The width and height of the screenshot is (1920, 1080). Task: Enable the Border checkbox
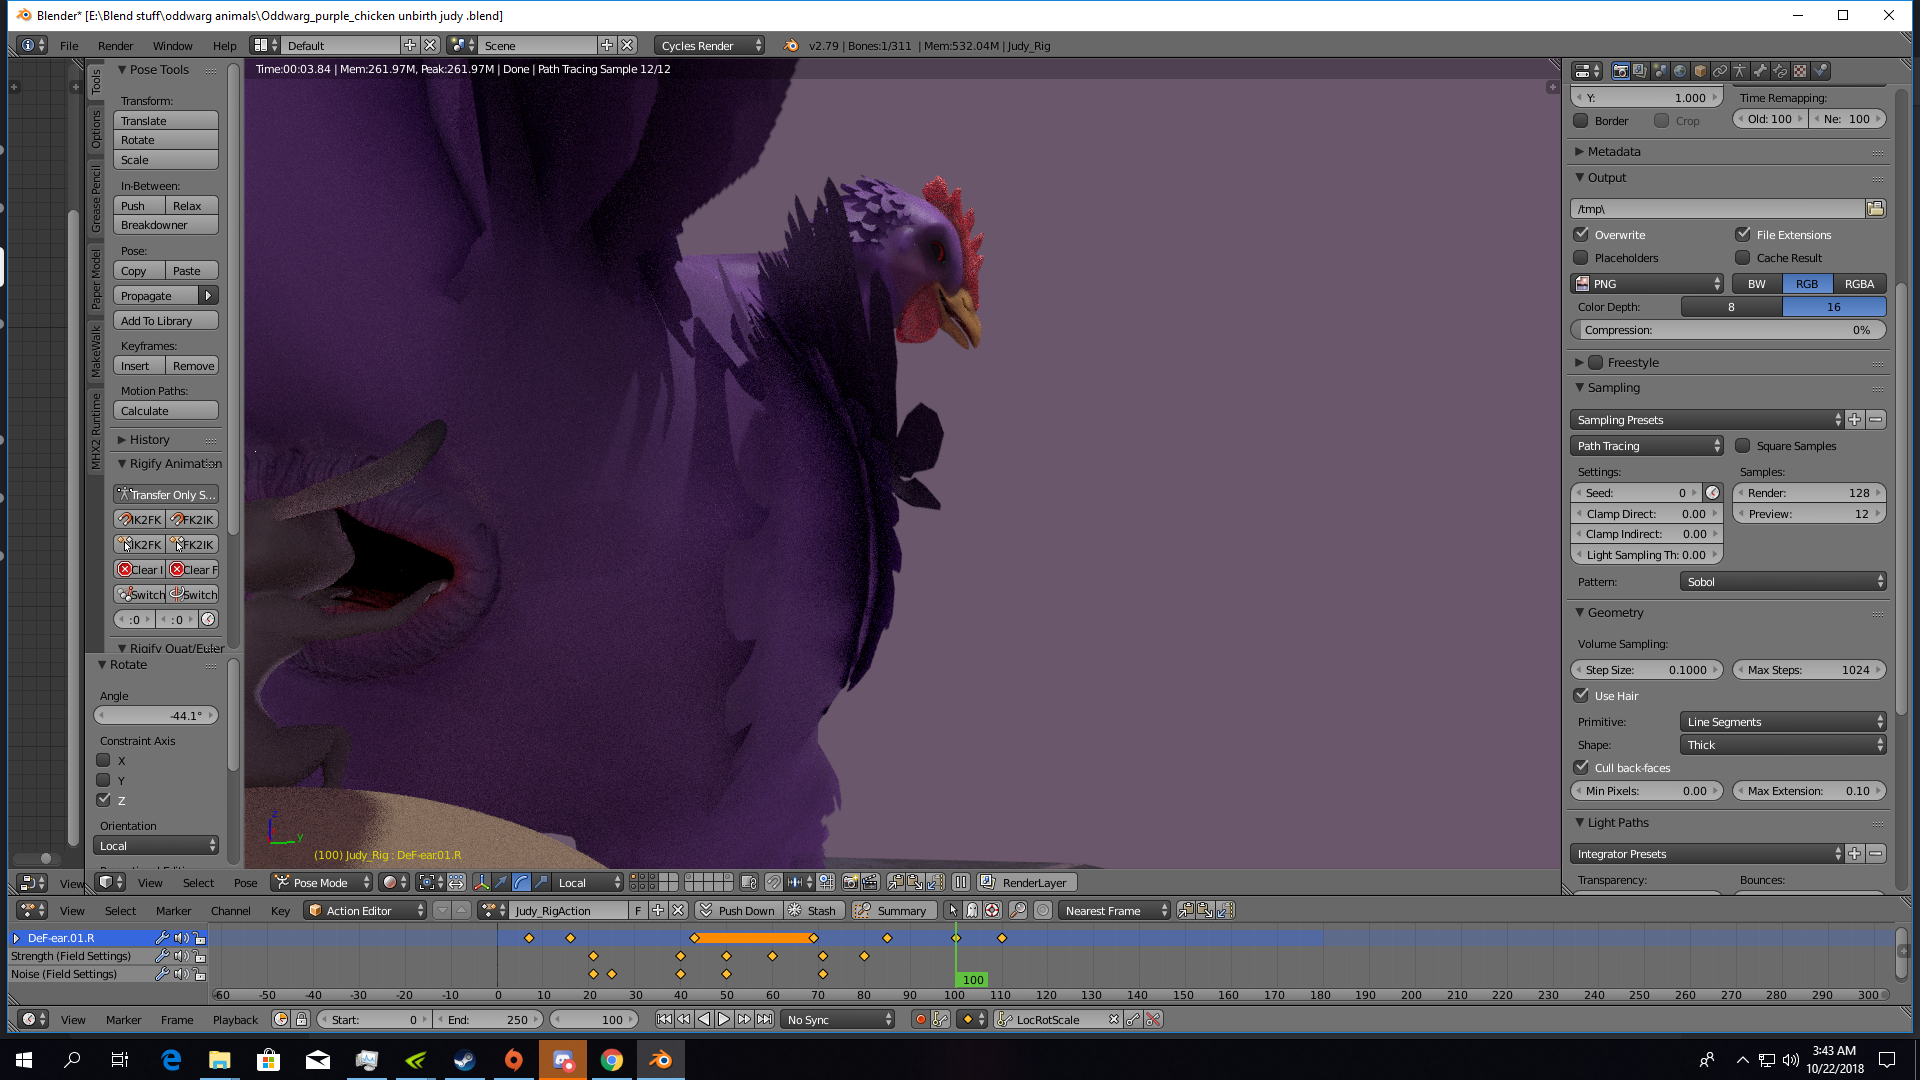click(1581, 121)
